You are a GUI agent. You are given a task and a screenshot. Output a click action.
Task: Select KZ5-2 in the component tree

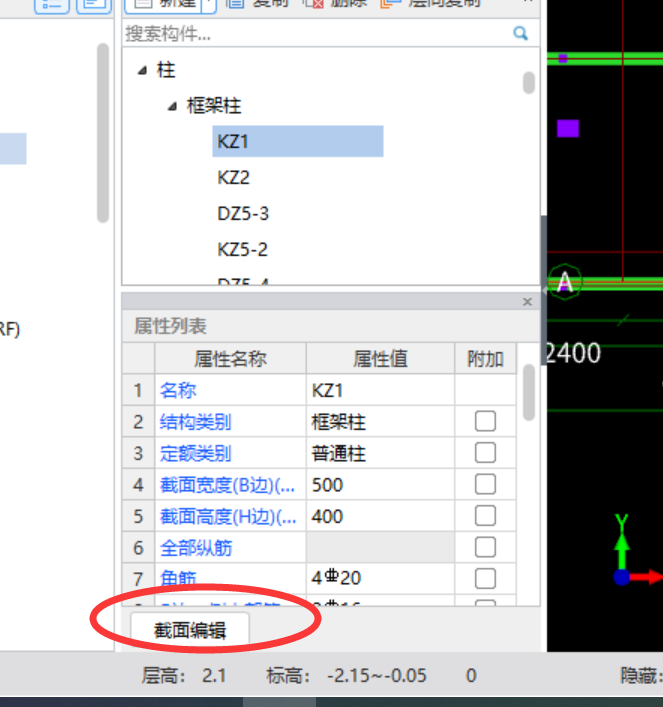coord(243,249)
